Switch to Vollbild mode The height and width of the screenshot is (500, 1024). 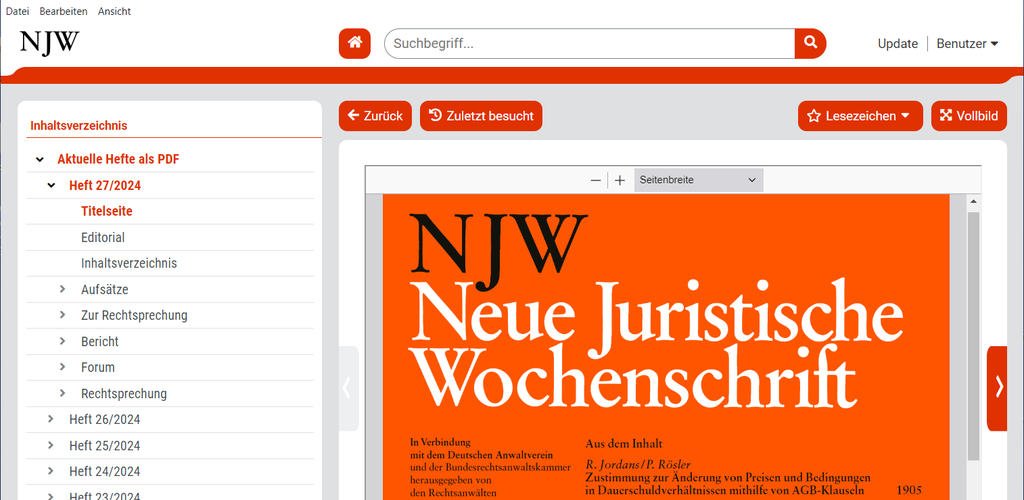click(x=969, y=116)
